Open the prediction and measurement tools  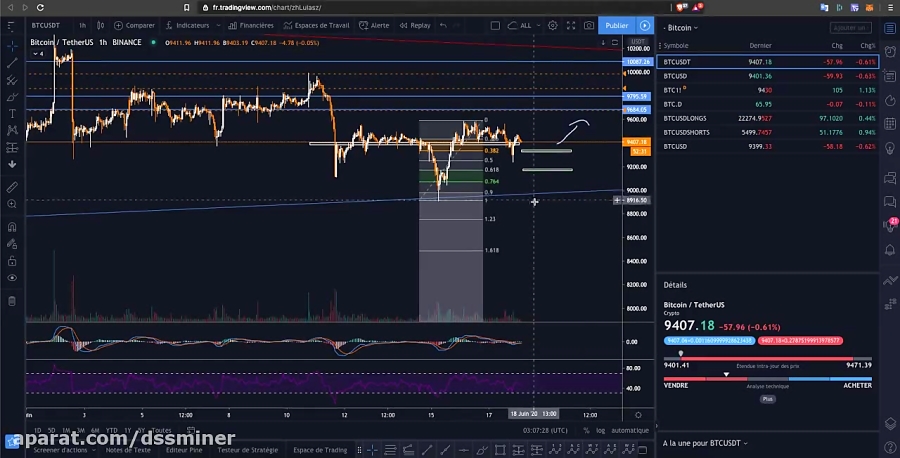(x=12, y=148)
